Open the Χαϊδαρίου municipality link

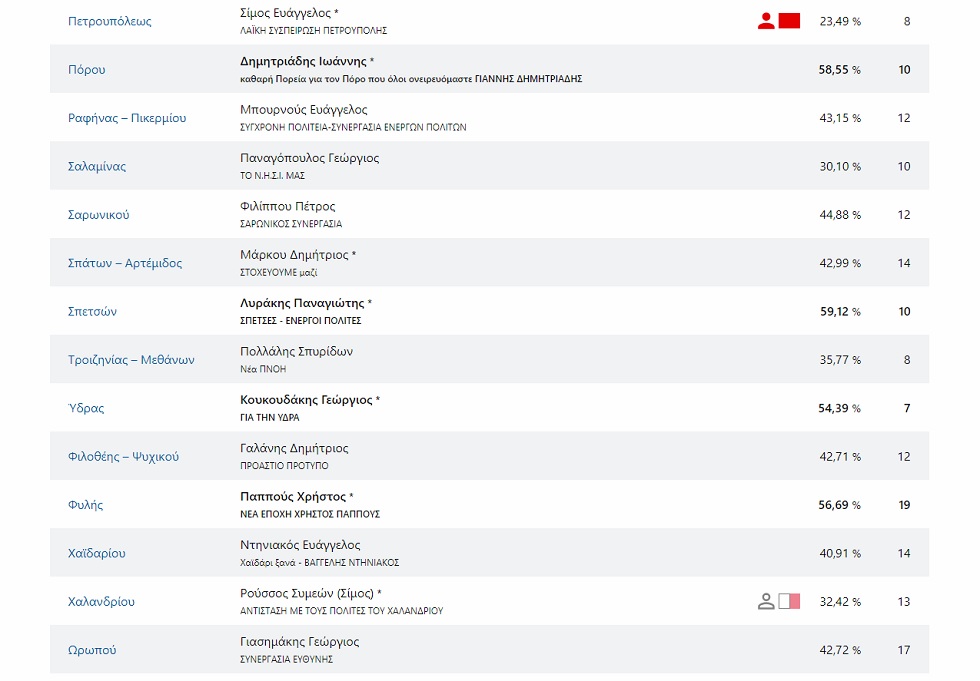(x=96, y=554)
